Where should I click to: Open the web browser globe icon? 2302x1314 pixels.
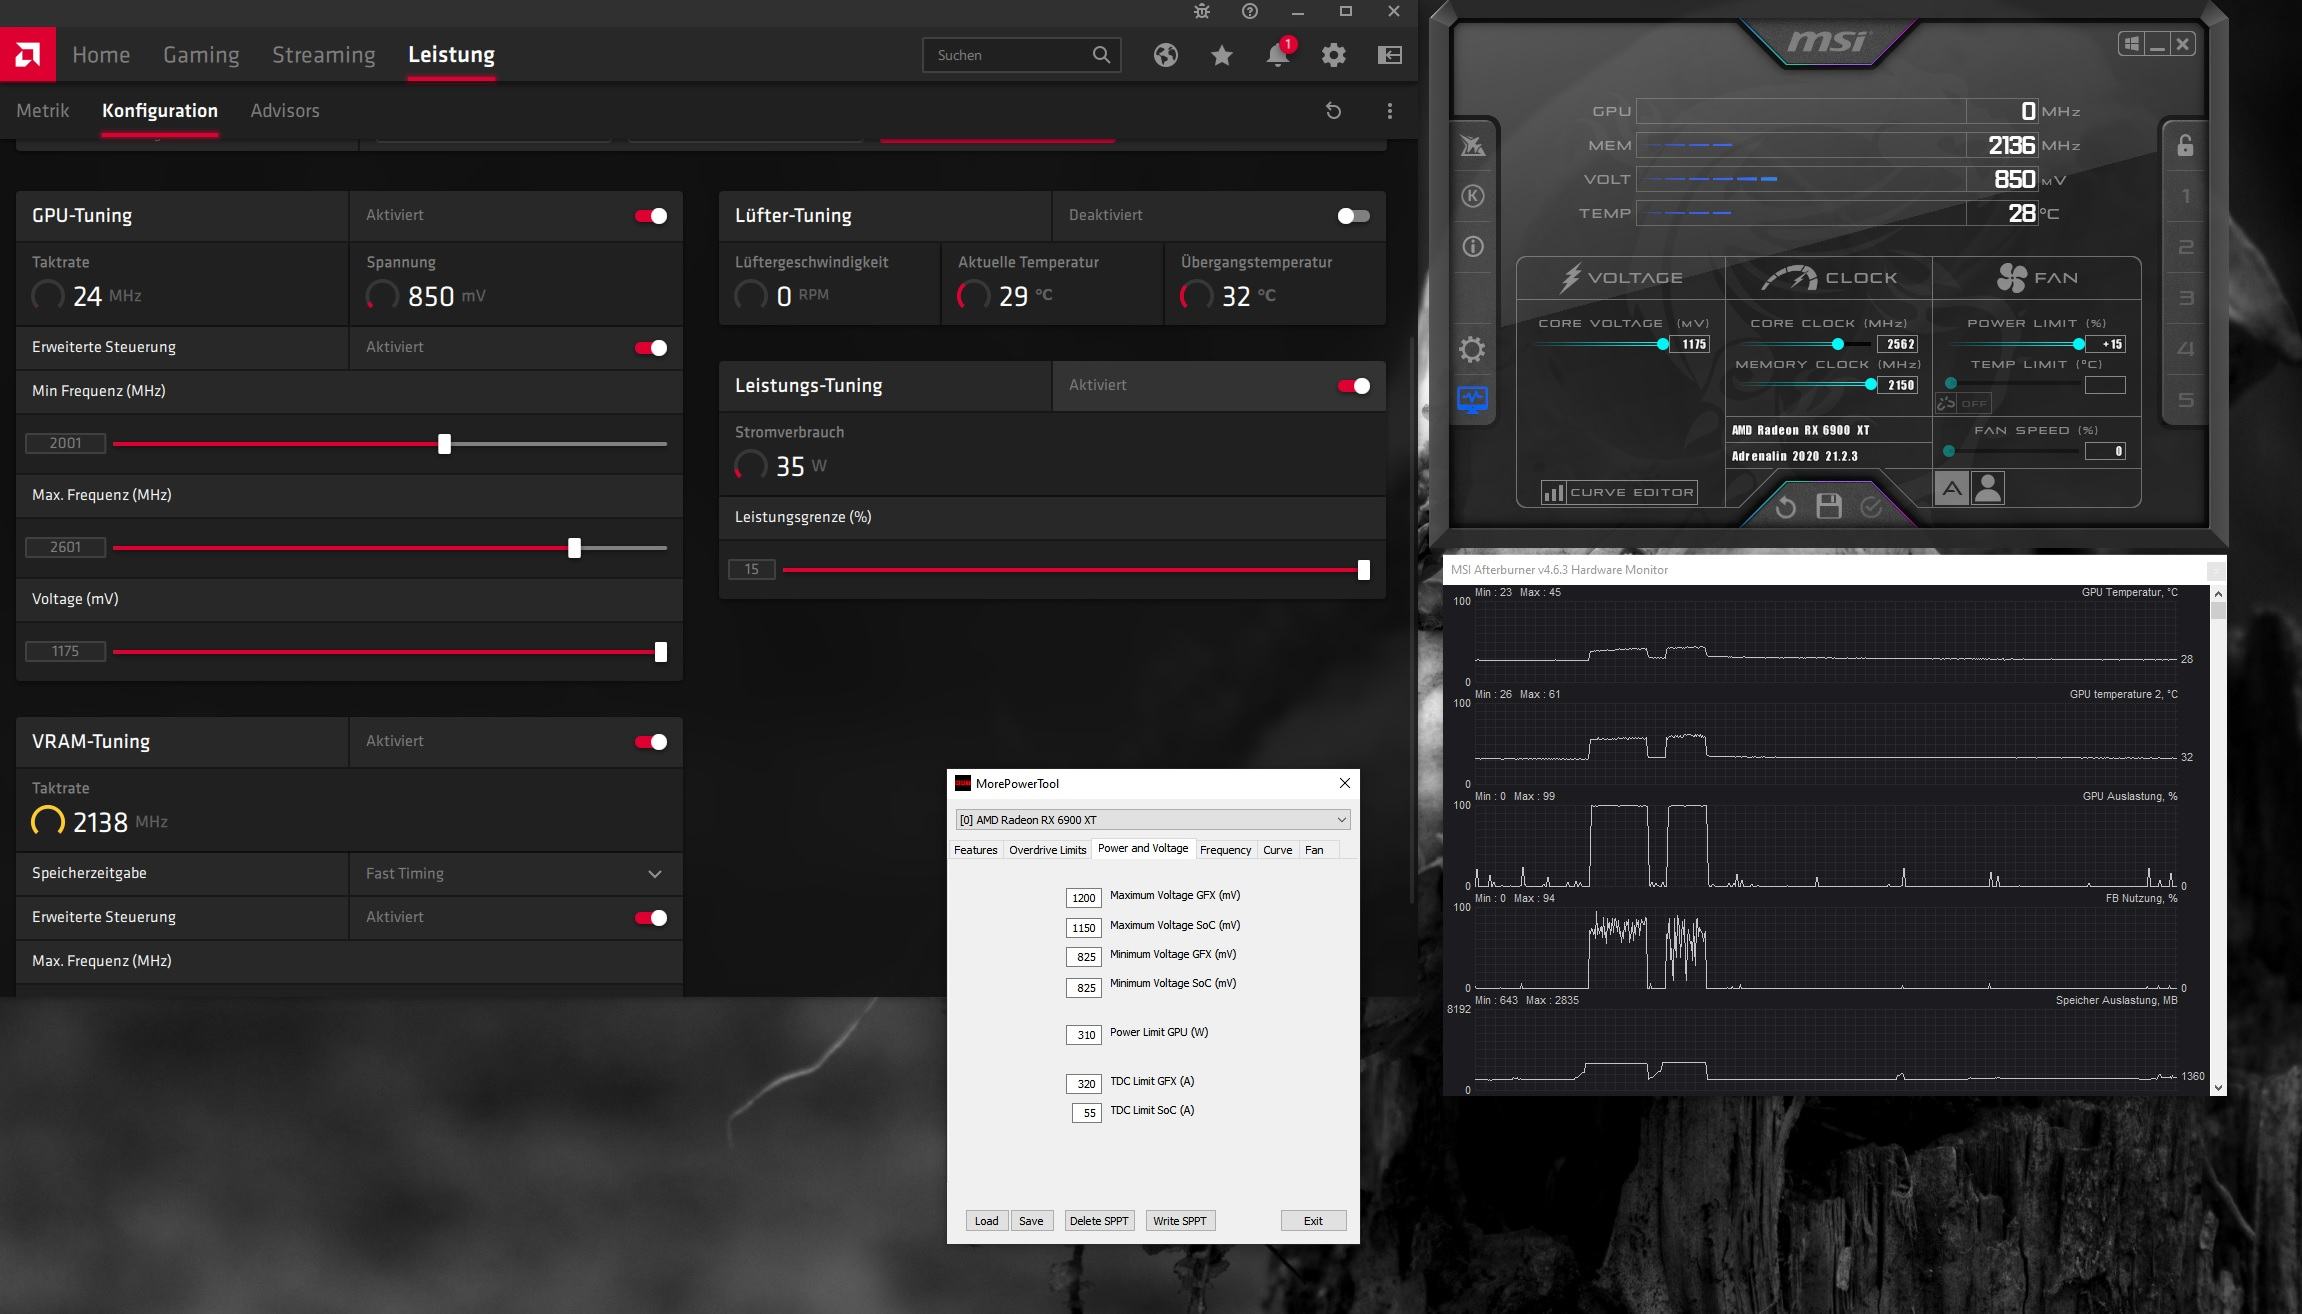pyautogui.click(x=1165, y=55)
